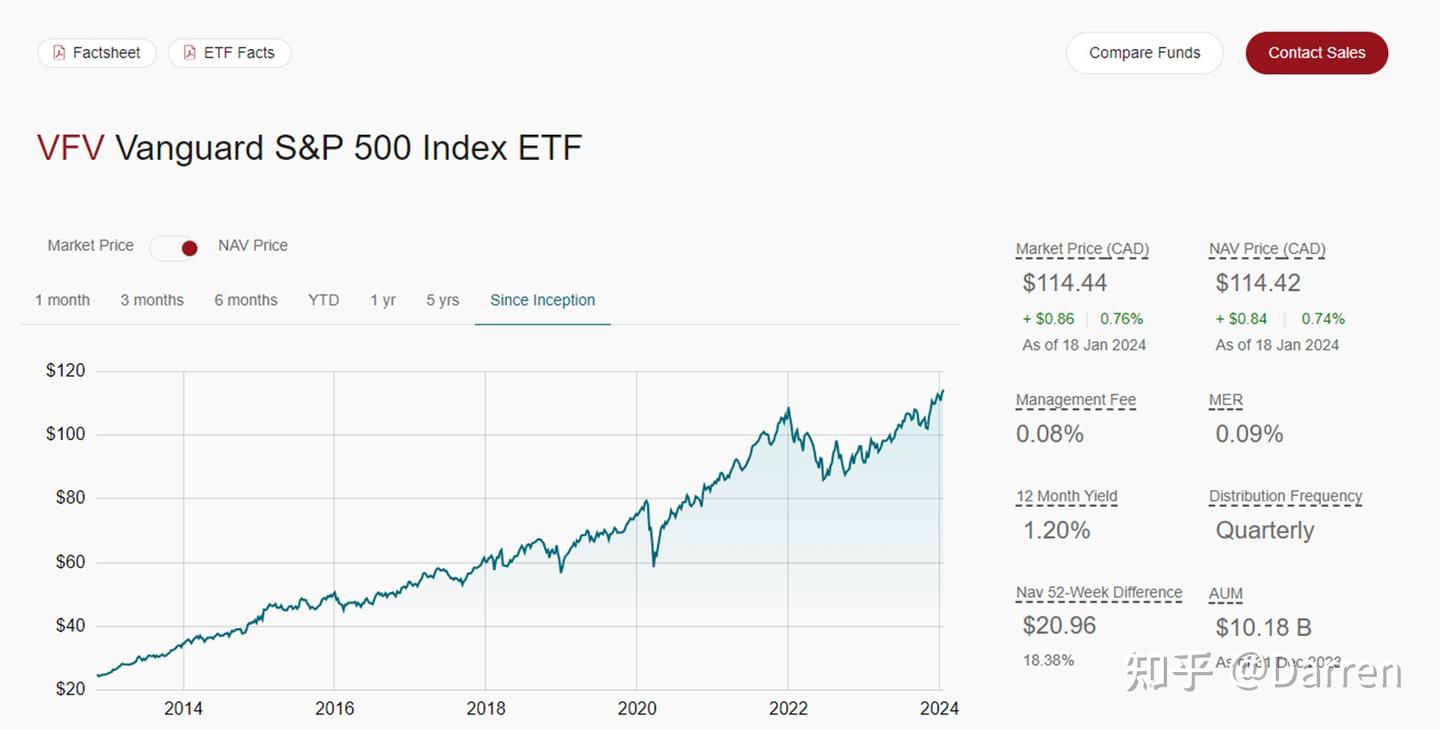Open the Compare Funds page
This screenshot has height=730, width=1440.
point(1144,52)
